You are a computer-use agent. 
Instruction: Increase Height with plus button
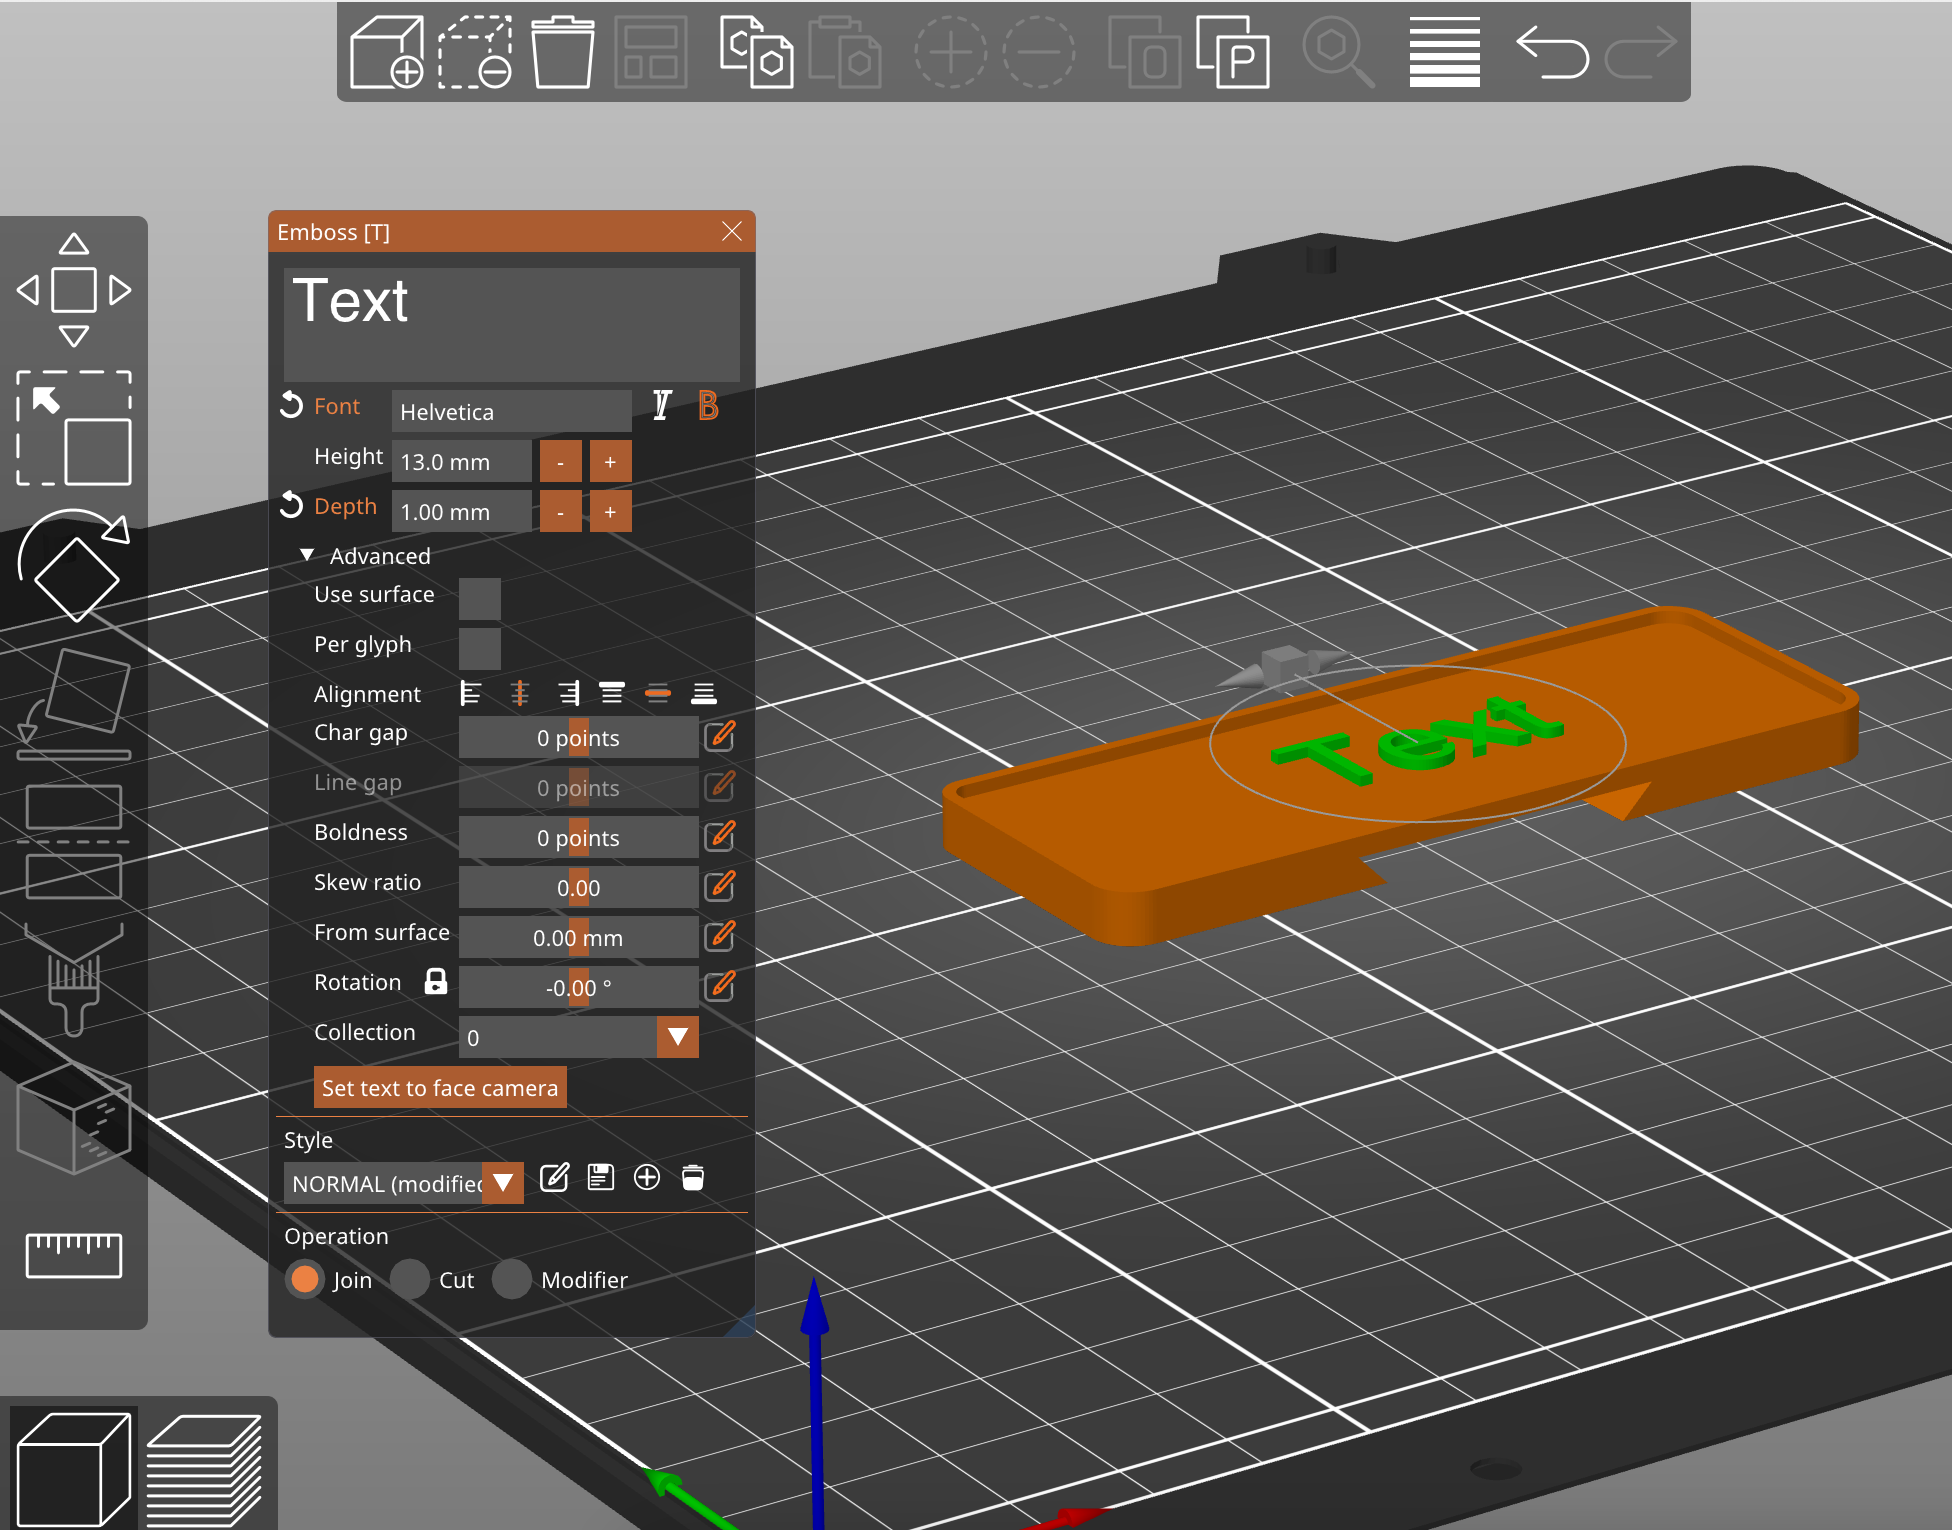click(610, 462)
